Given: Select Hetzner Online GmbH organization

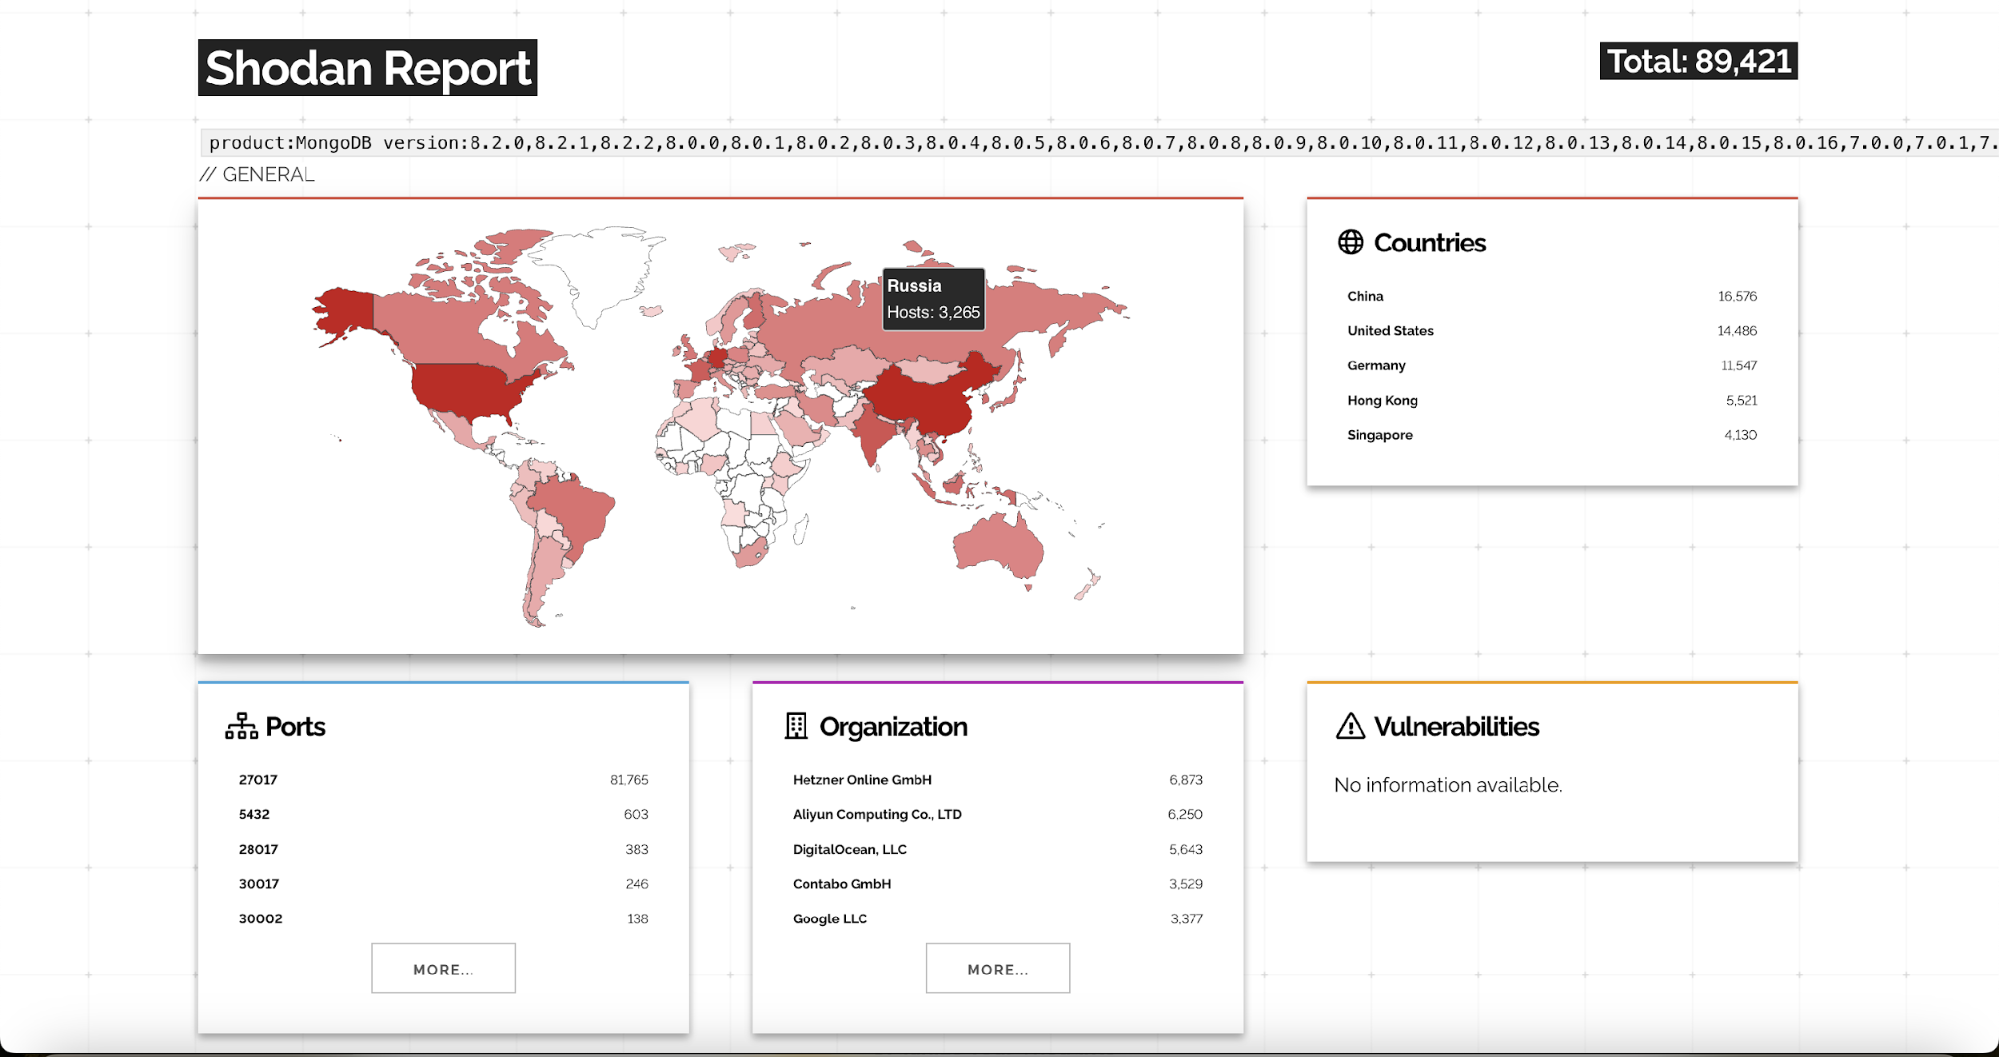Looking at the screenshot, I should (x=862, y=780).
